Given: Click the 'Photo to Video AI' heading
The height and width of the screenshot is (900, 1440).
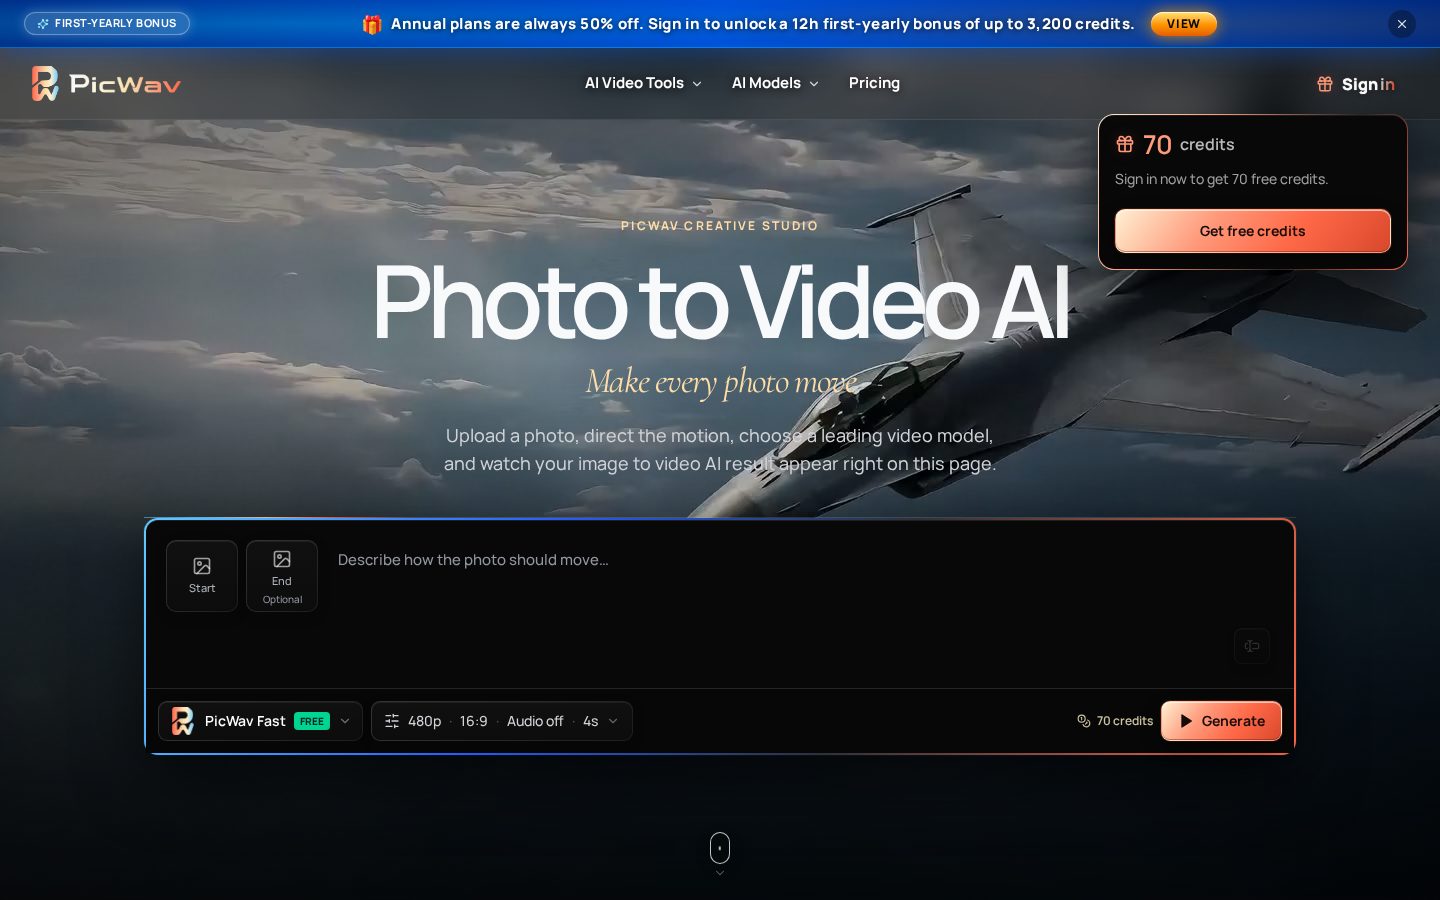Looking at the screenshot, I should 720,302.
